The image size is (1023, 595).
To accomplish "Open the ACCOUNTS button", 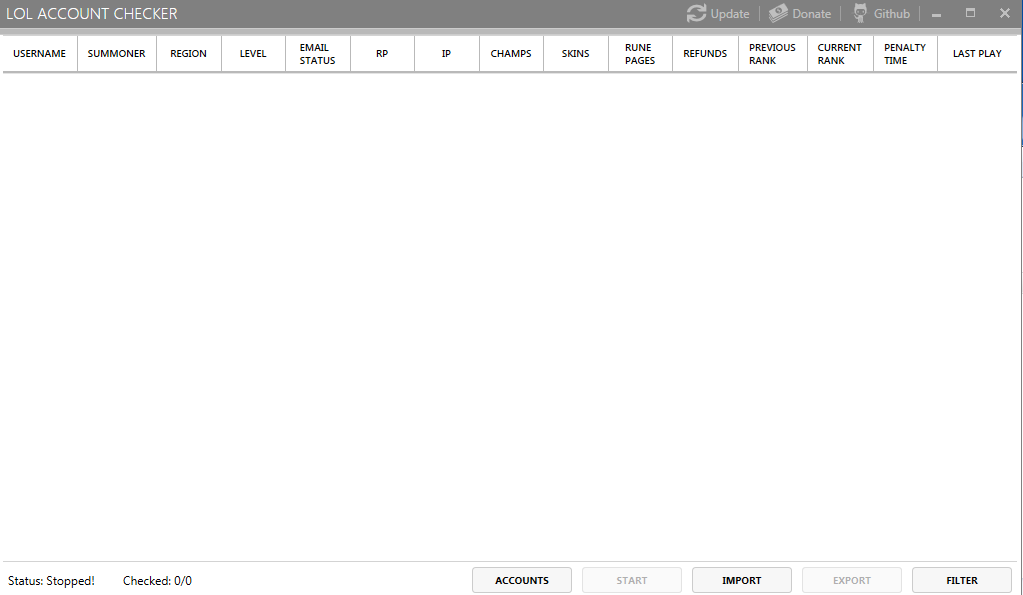I will pyautogui.click(x=522, y=580).
